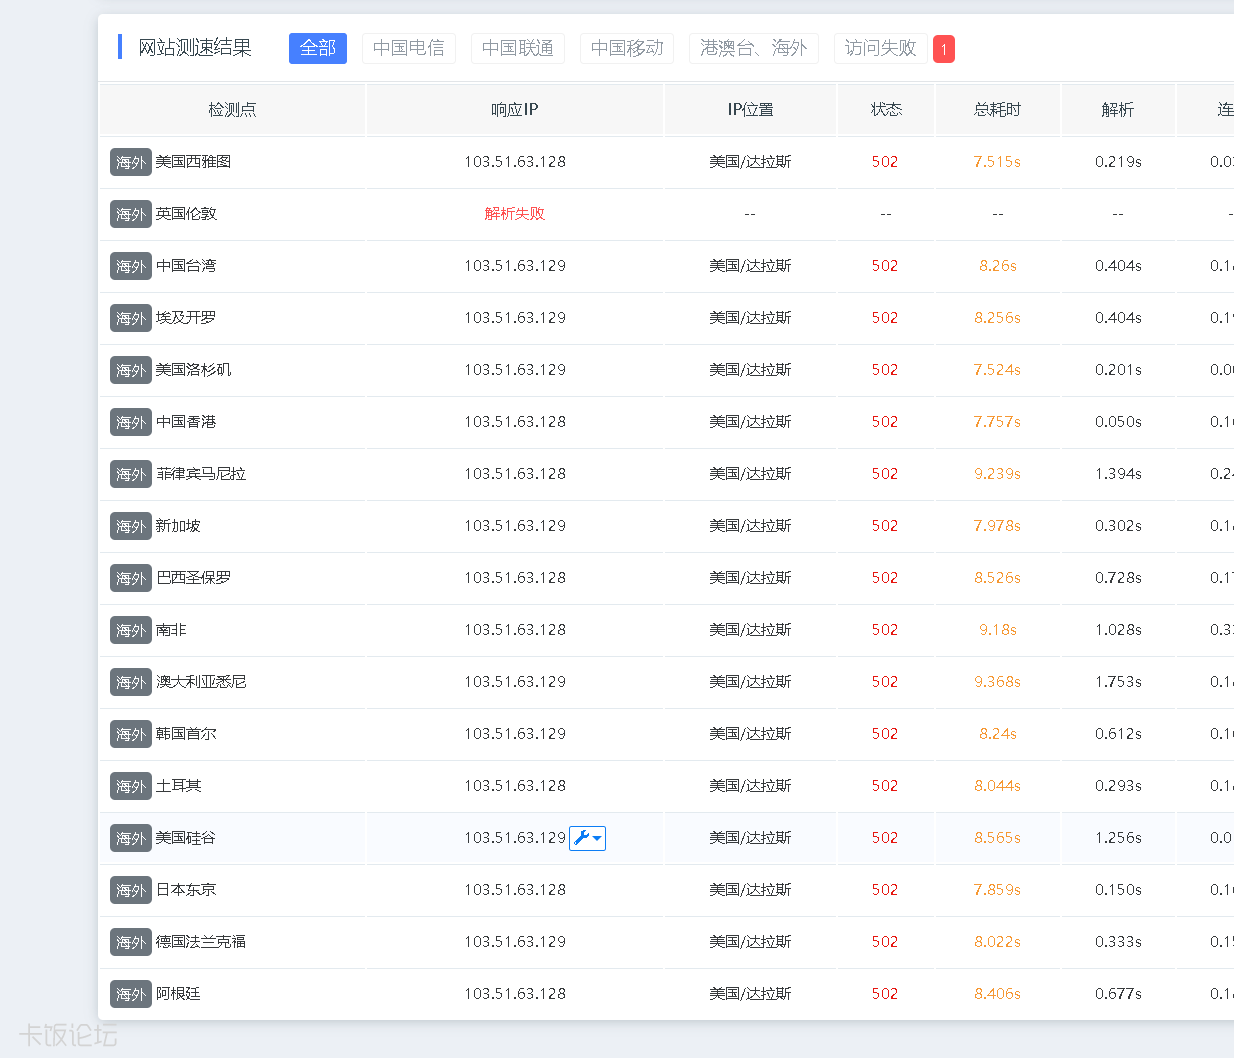Select the 全部 filter tab
This screenshot has height=1058, width=1234.
pos(318,48)
